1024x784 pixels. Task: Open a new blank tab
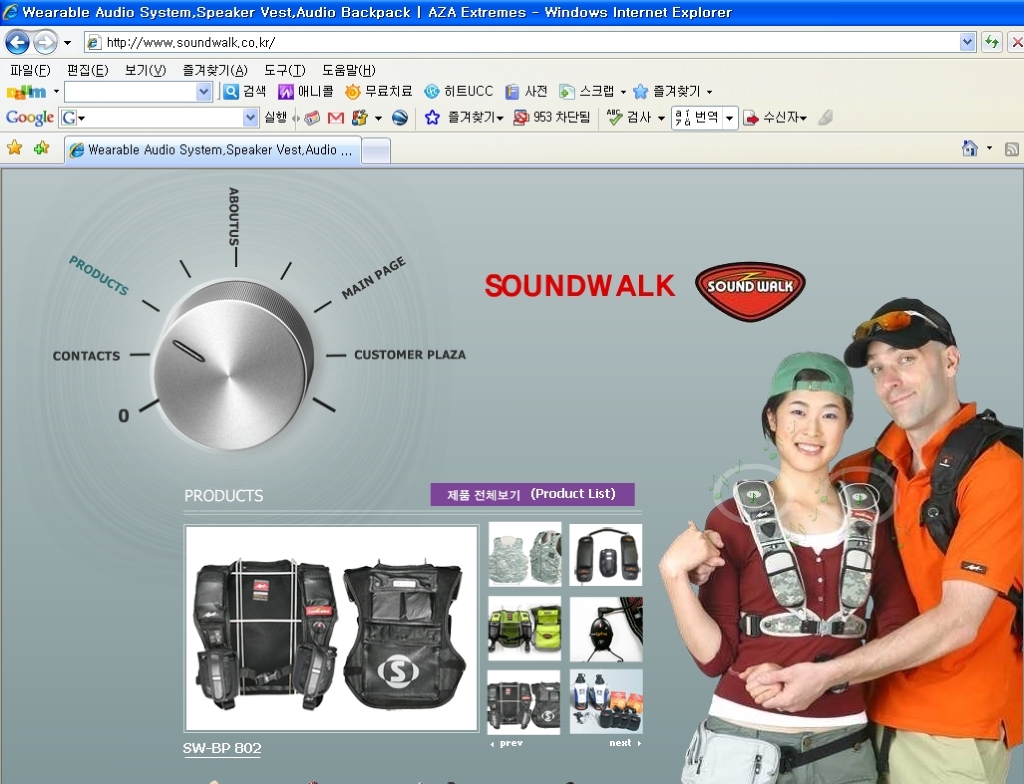[x=376, y=150]
